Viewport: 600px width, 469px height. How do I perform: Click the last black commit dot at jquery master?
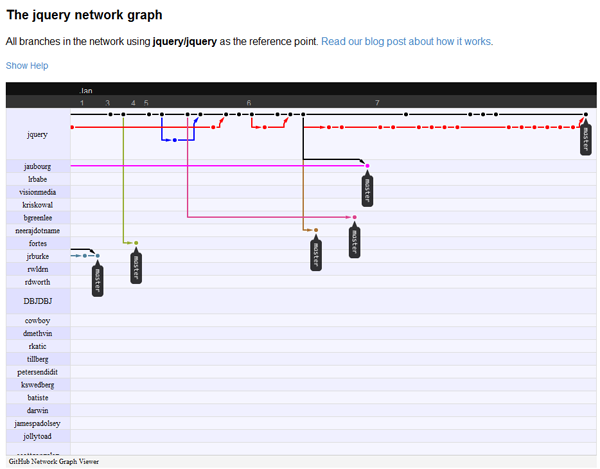point(585,114)
